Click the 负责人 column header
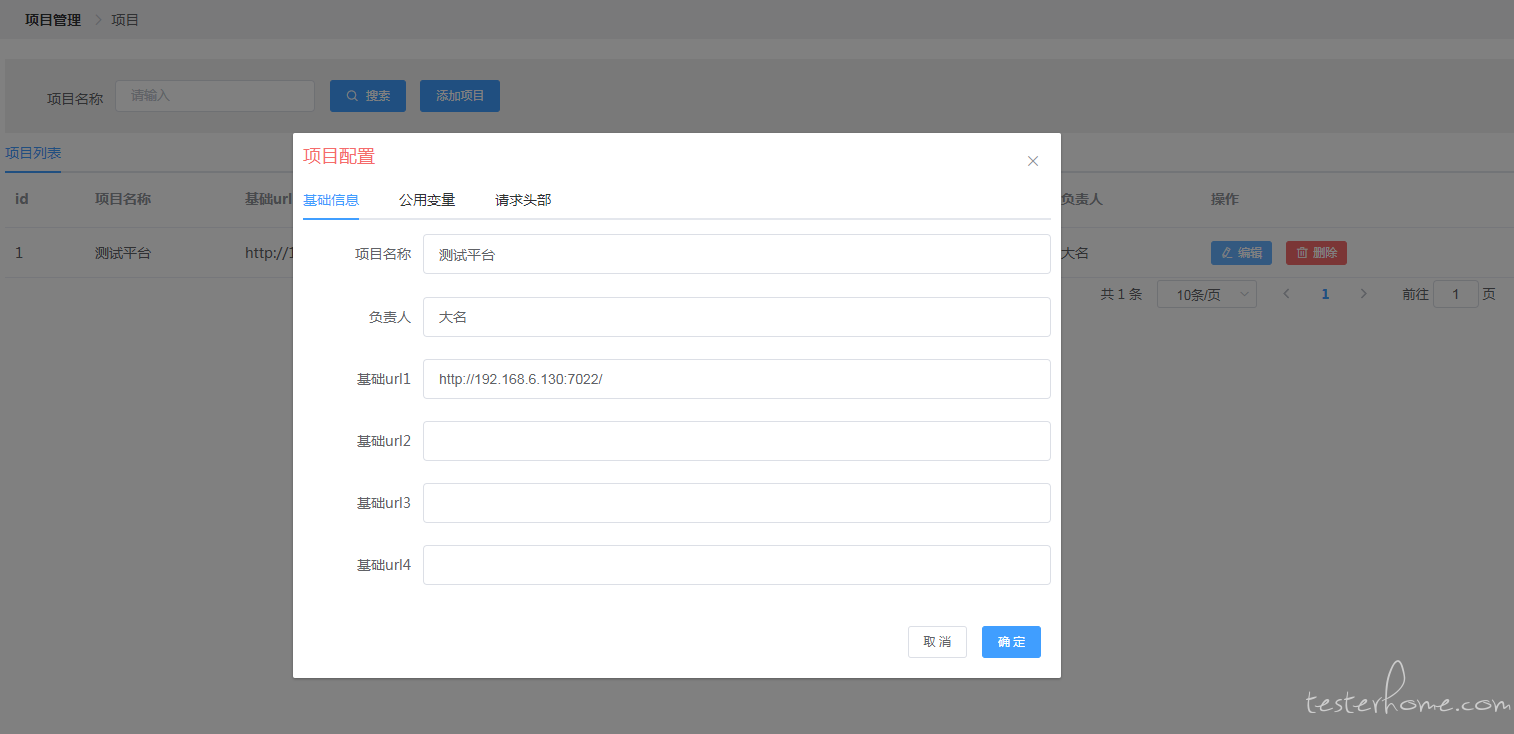This screenshot has height=734, width=1514. (x=1081, y=199)
